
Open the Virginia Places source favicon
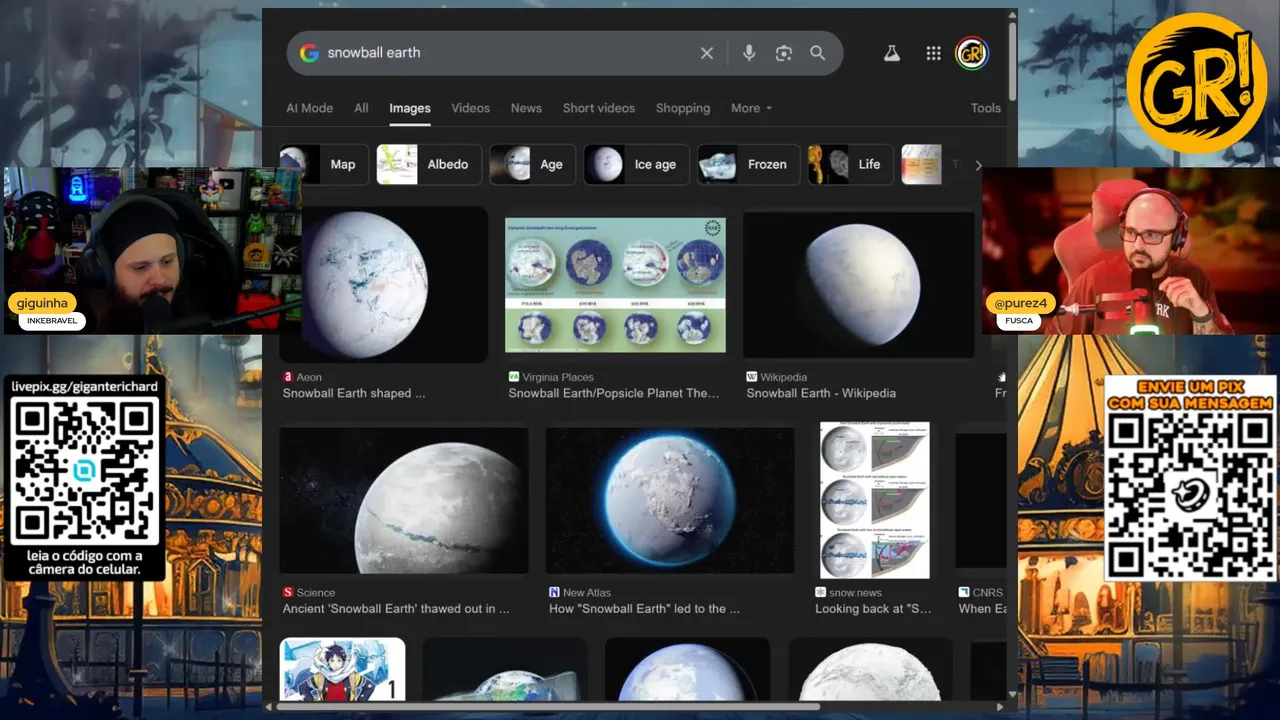tap(514, 377)
